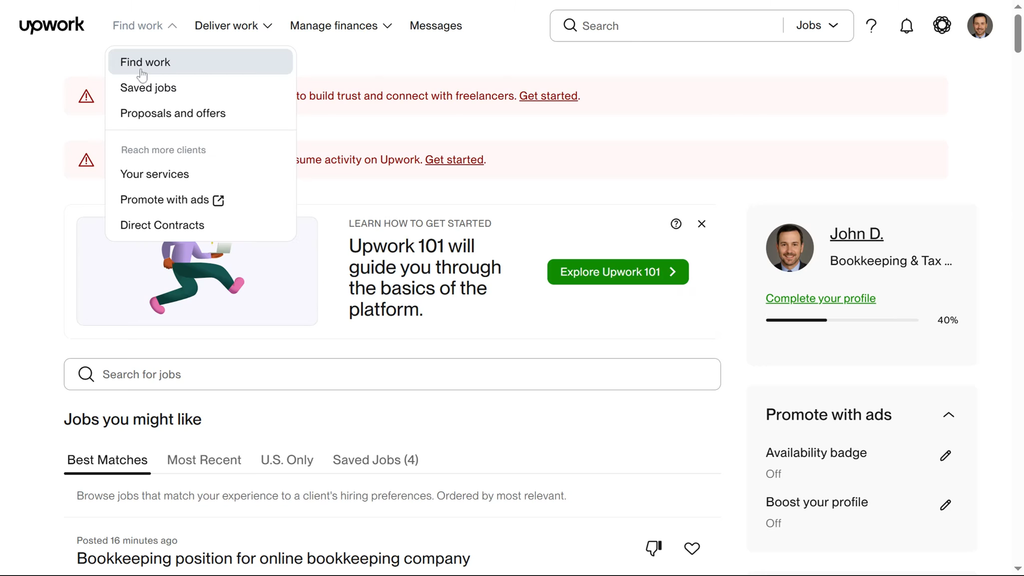Edit the Boost your profile setting
This screenshot has height=576, width=1024.
945,505
